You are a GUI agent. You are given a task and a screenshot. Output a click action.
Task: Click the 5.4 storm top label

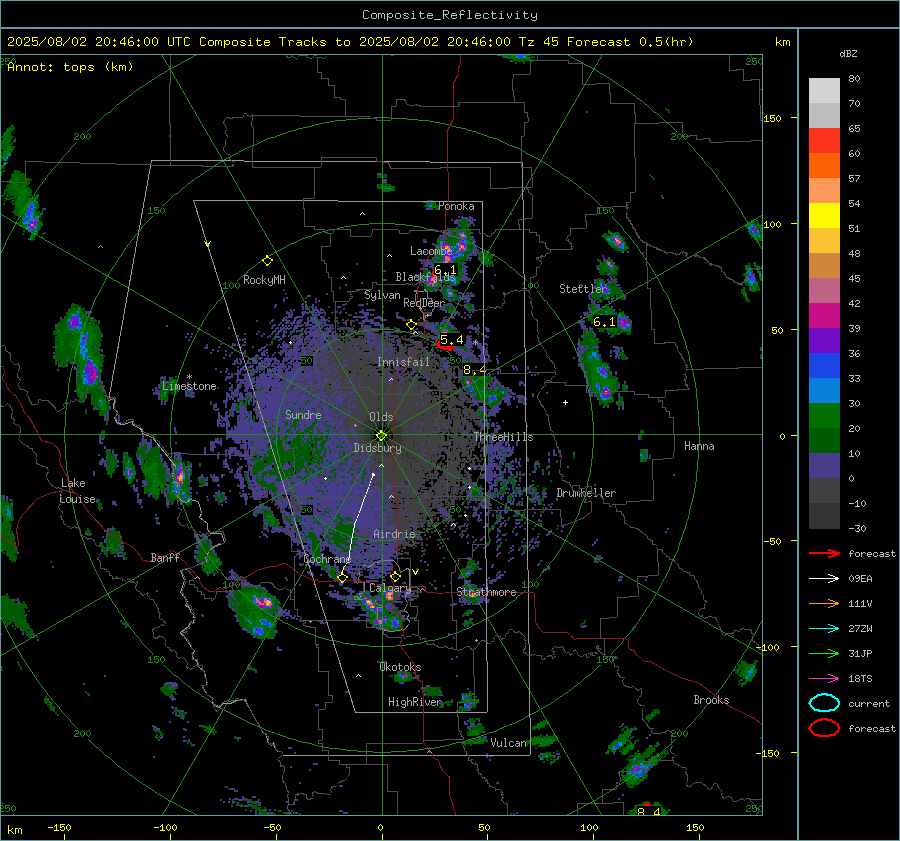[452, 340]
